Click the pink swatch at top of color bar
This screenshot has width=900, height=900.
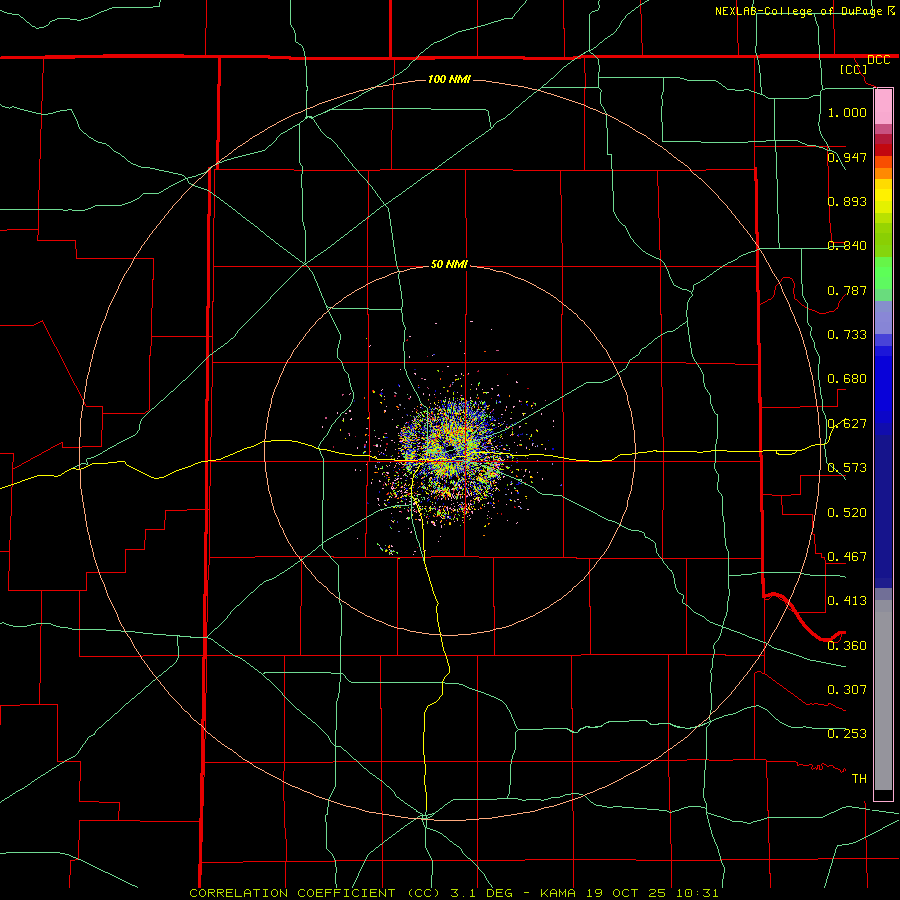click(883, 107)
